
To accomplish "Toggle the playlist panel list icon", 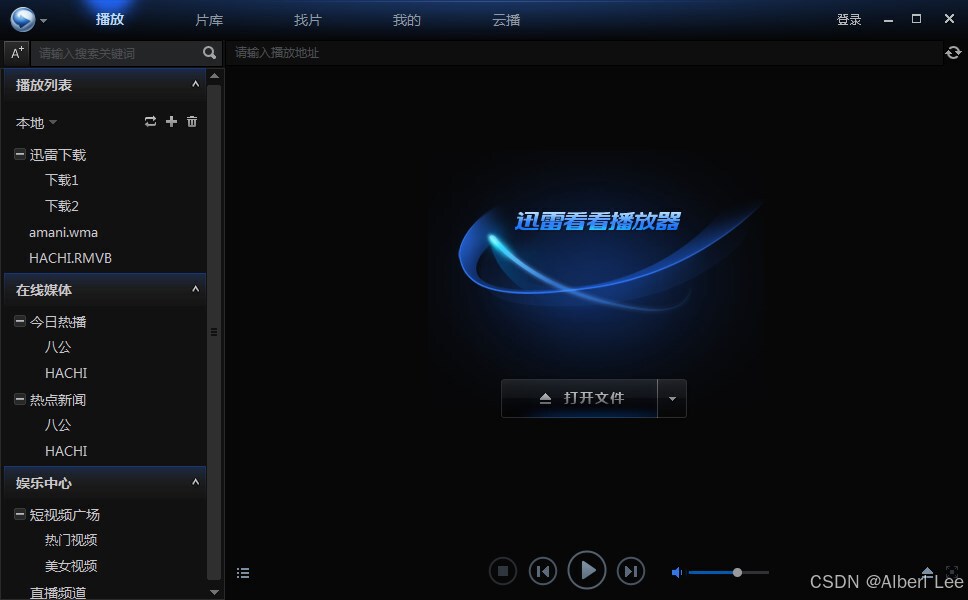I will point(243,573).
